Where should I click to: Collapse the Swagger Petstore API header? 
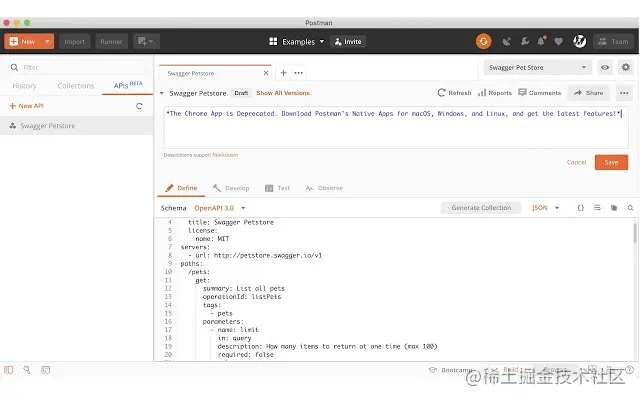[162, 93]
